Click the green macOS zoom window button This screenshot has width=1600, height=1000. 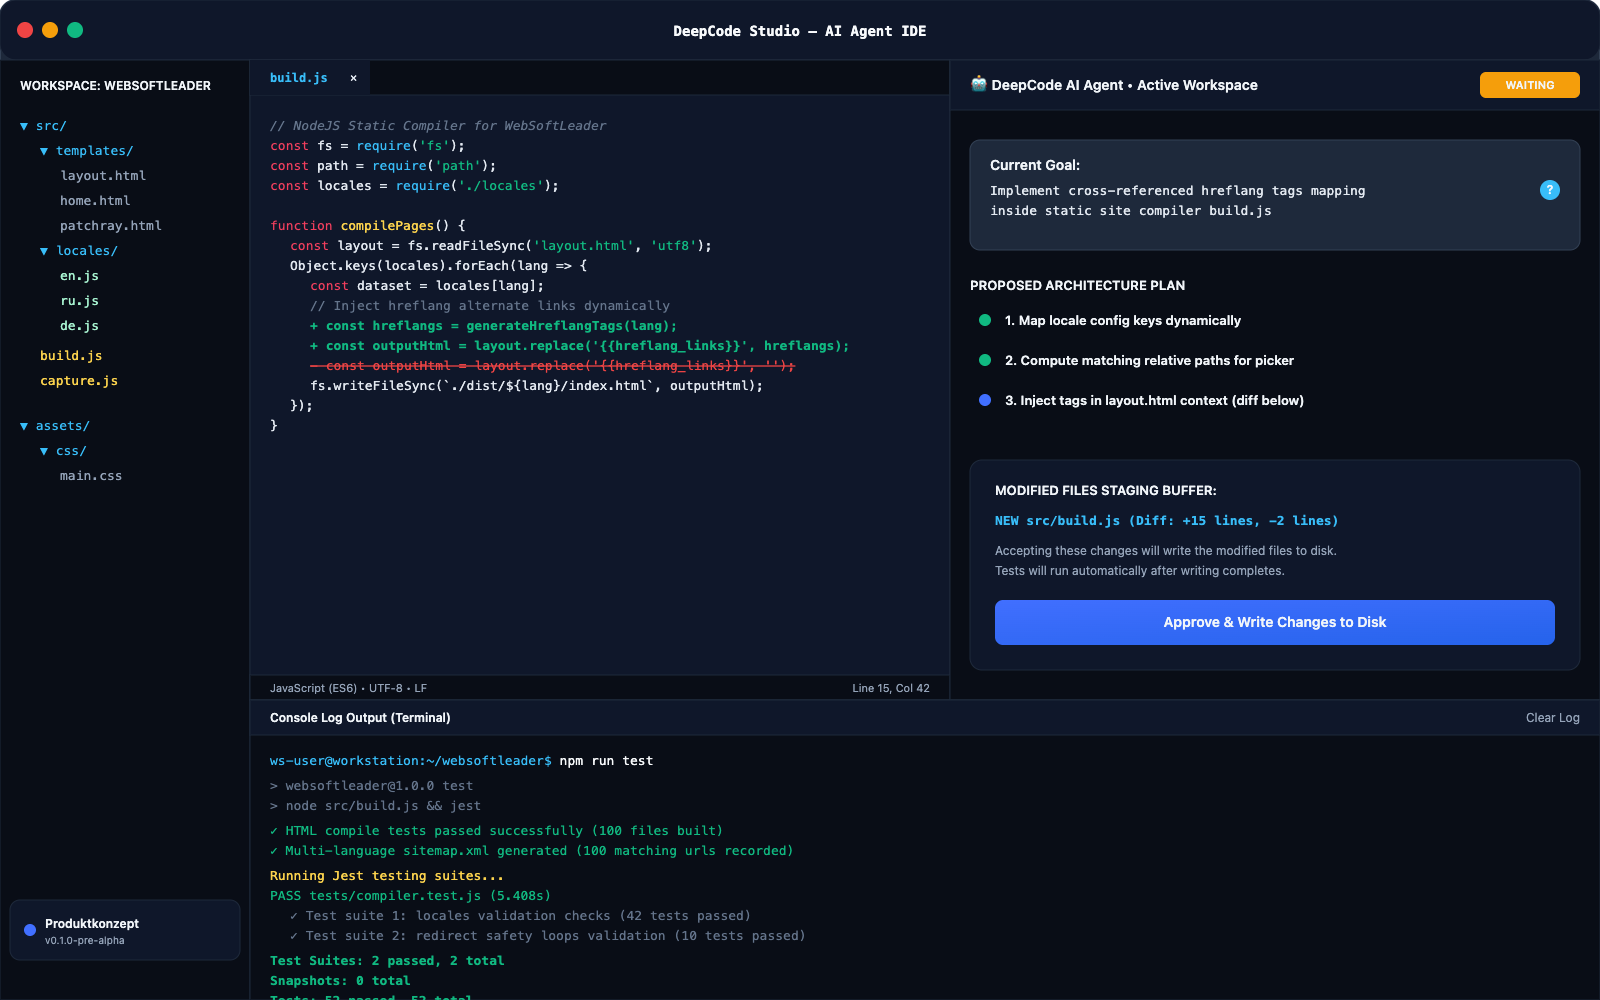(75, 30)
